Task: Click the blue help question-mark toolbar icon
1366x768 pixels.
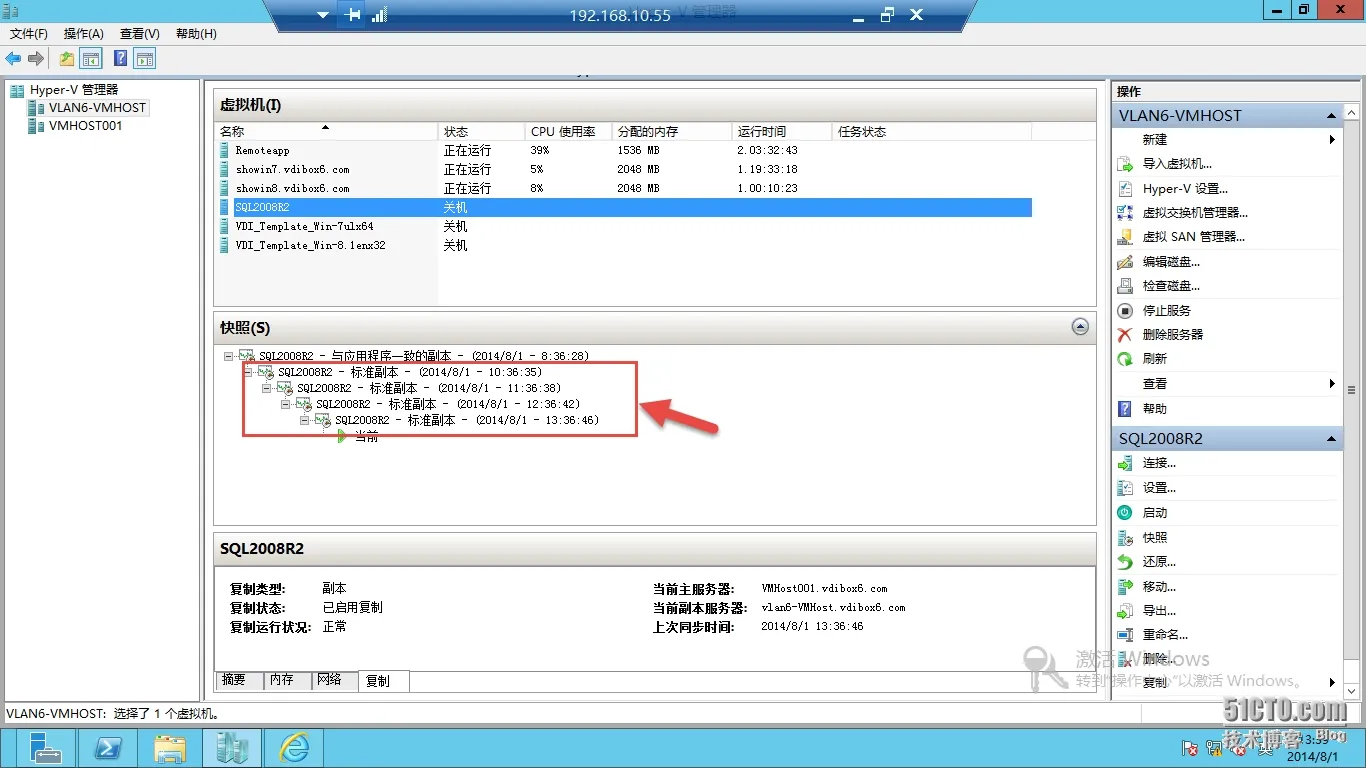Action: coord(120,59)
